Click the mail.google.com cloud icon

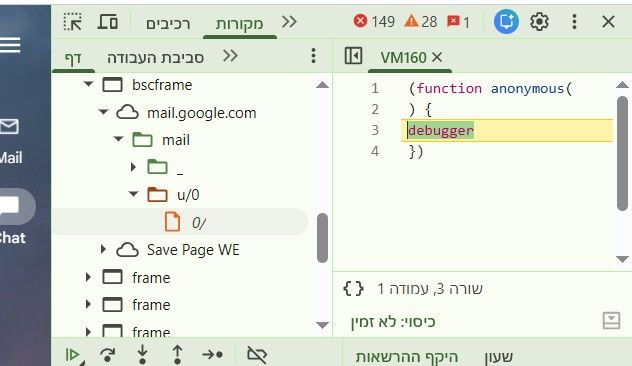click(x=127, y=112)
